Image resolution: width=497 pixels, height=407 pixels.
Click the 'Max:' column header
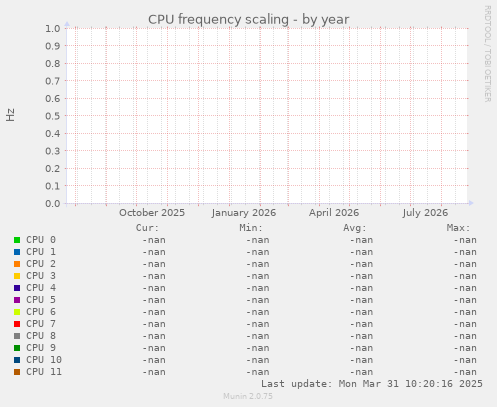[458, 228]
